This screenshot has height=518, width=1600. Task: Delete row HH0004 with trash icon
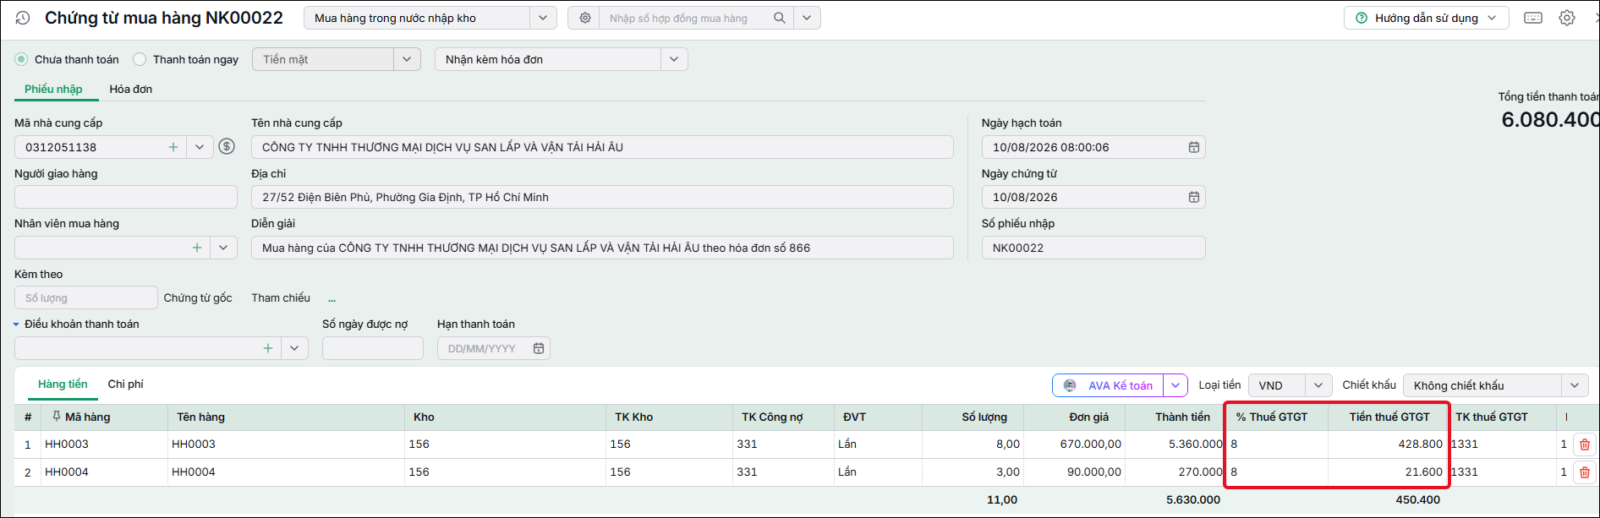tap(1584, 472)
